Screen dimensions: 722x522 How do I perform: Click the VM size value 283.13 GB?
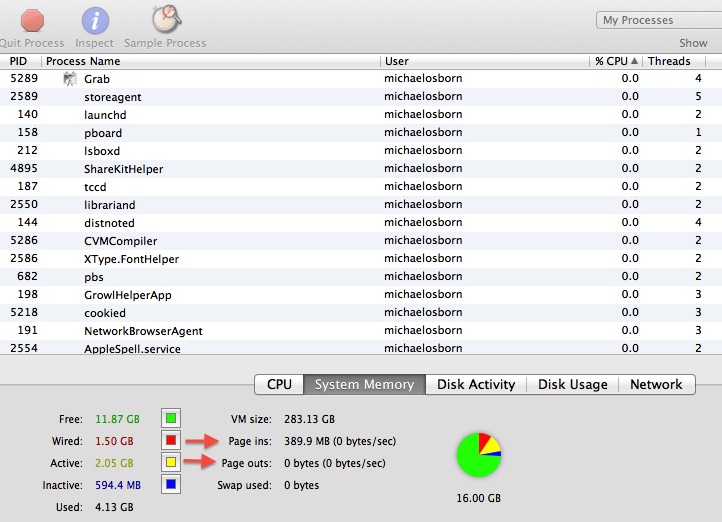[x=309, y=419]
